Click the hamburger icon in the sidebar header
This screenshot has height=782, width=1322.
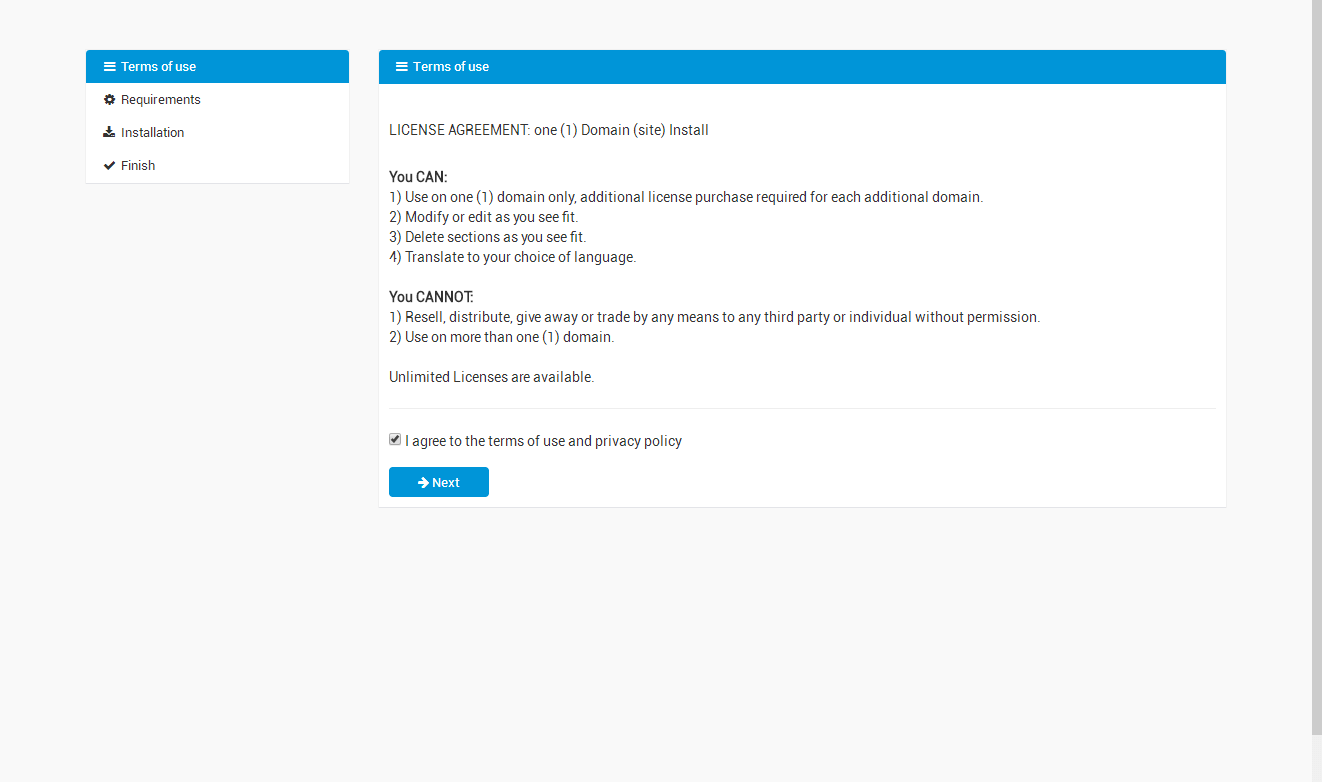click(109, 67)
